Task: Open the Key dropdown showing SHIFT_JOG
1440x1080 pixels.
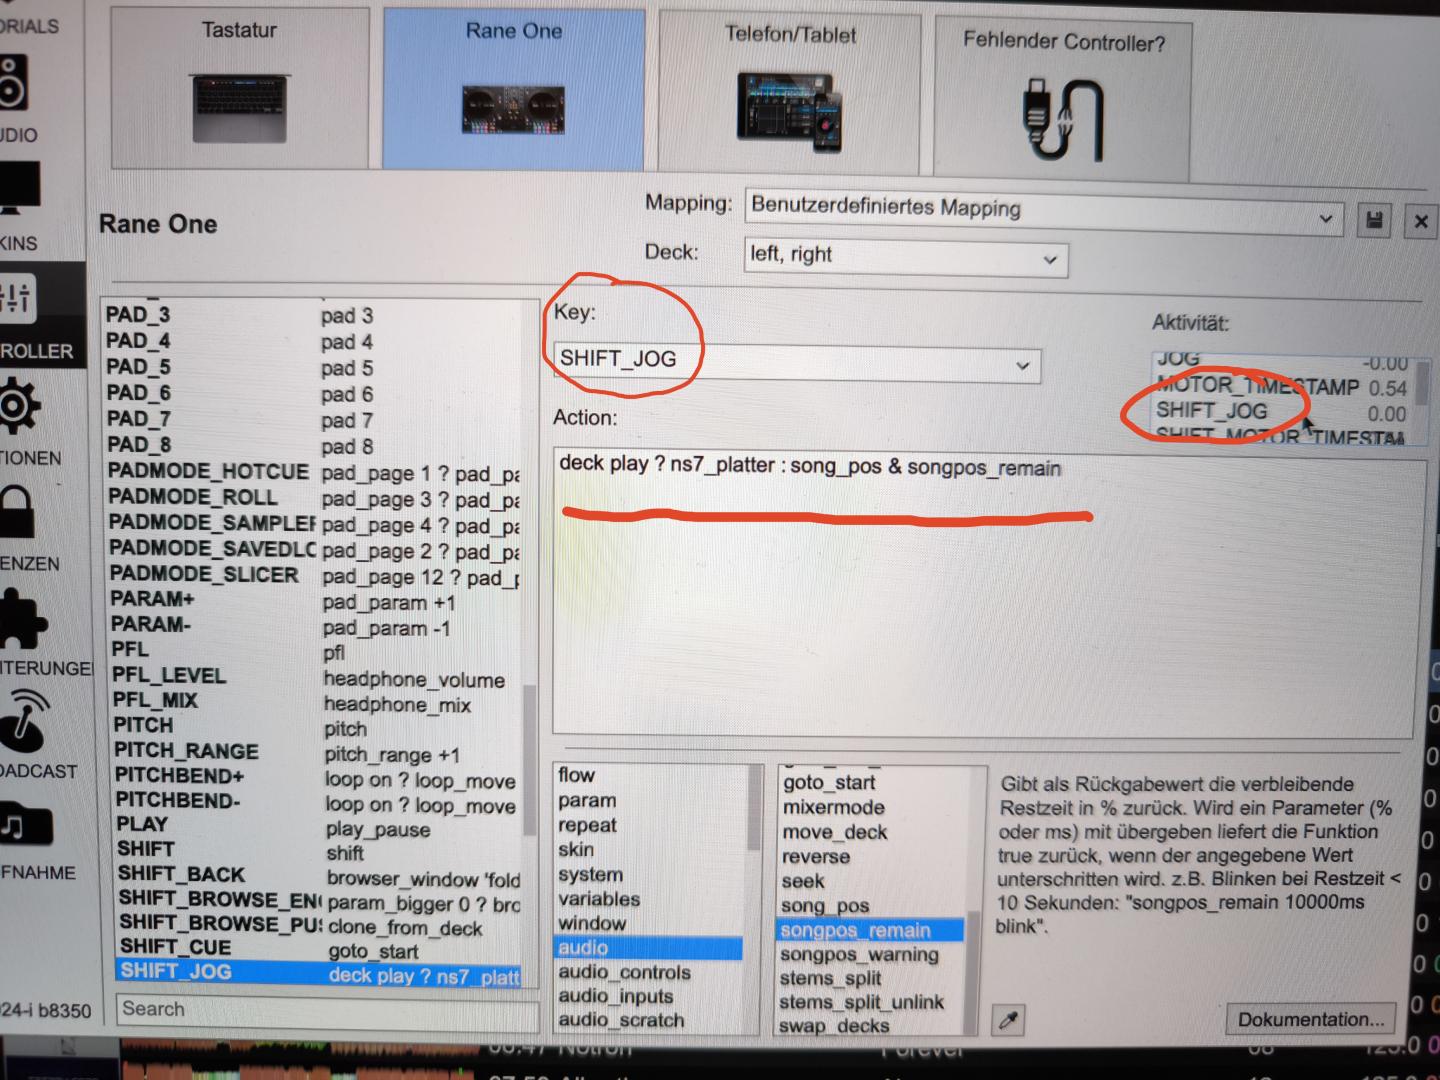Action: [797, 362]
